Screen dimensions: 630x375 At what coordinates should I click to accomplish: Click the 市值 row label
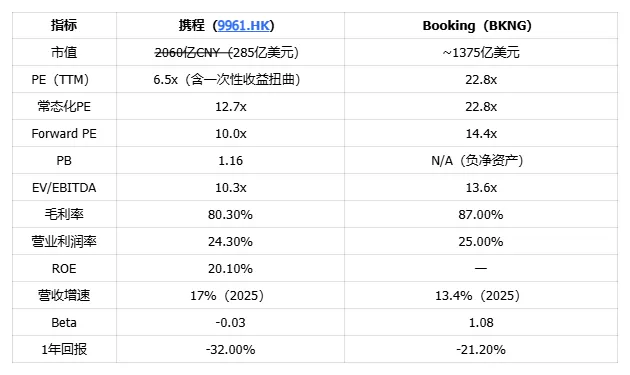coord(64,52)
